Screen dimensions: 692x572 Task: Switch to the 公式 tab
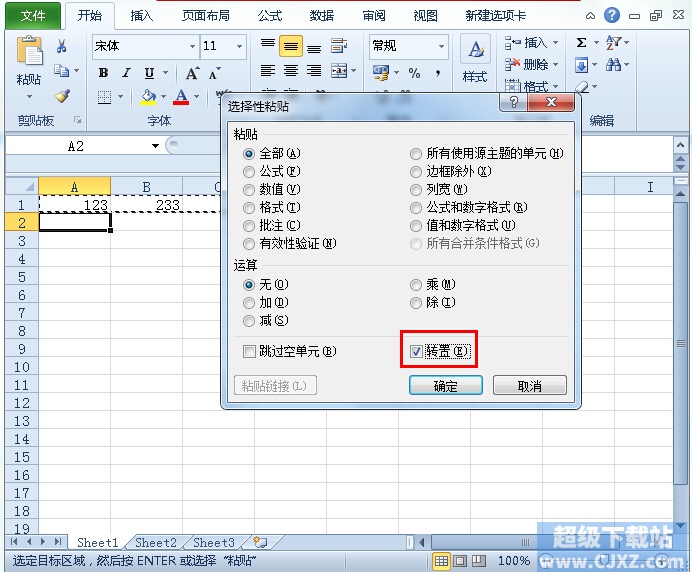pyautogui.click(x=270, y=16)
